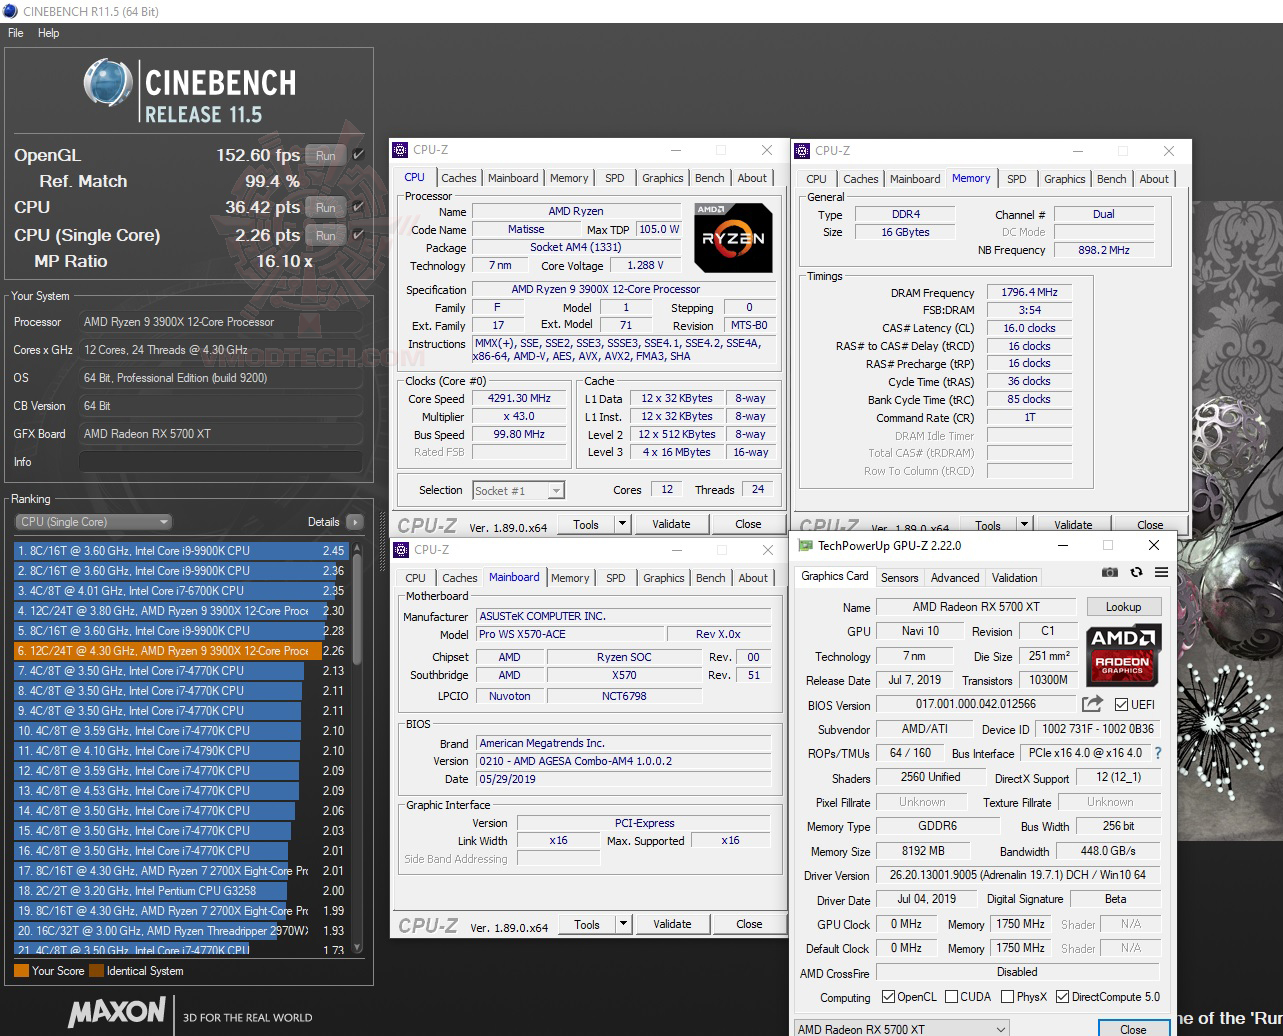
Task: Click the Ryzen logo in CPU-Z
Action: [732, 238]
